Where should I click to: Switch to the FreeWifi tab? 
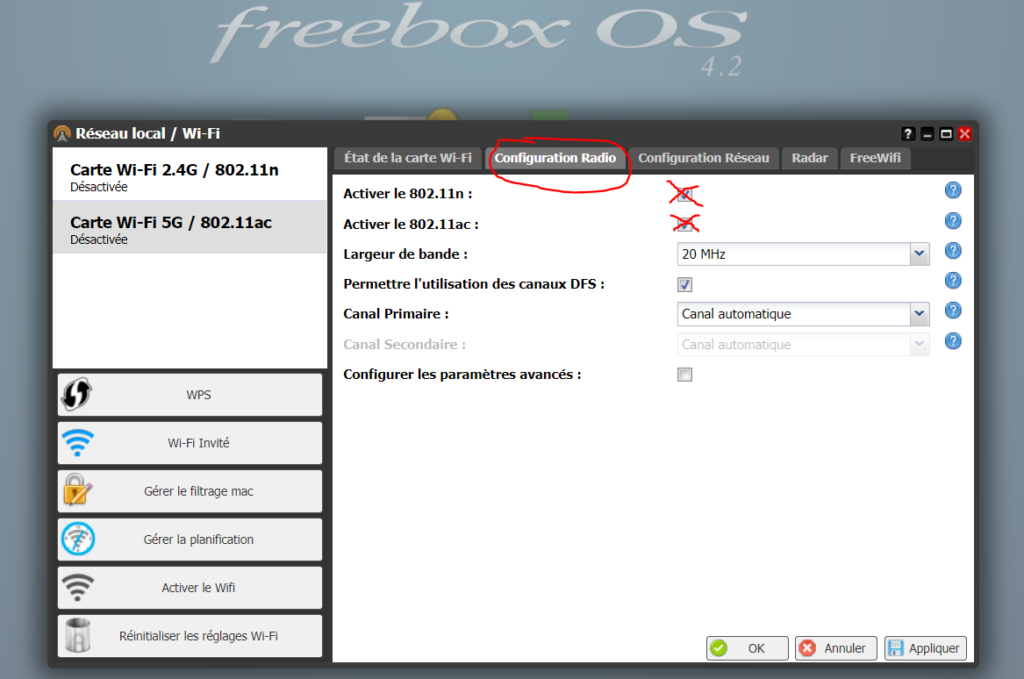point(875,158)
